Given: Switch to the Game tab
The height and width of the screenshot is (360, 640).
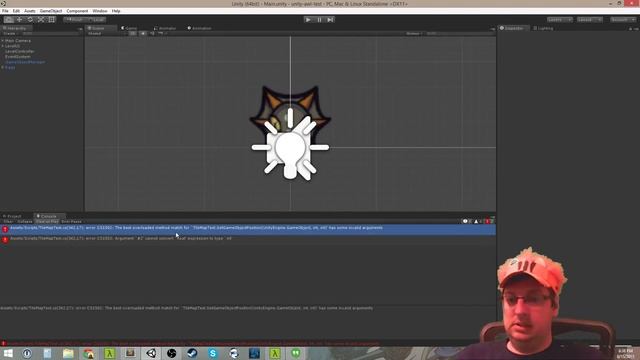Looking at the screenshot, I should 129,28.
